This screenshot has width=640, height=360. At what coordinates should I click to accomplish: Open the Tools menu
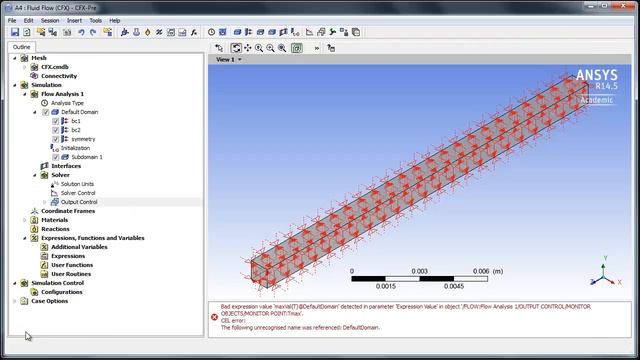click(96, 20)
